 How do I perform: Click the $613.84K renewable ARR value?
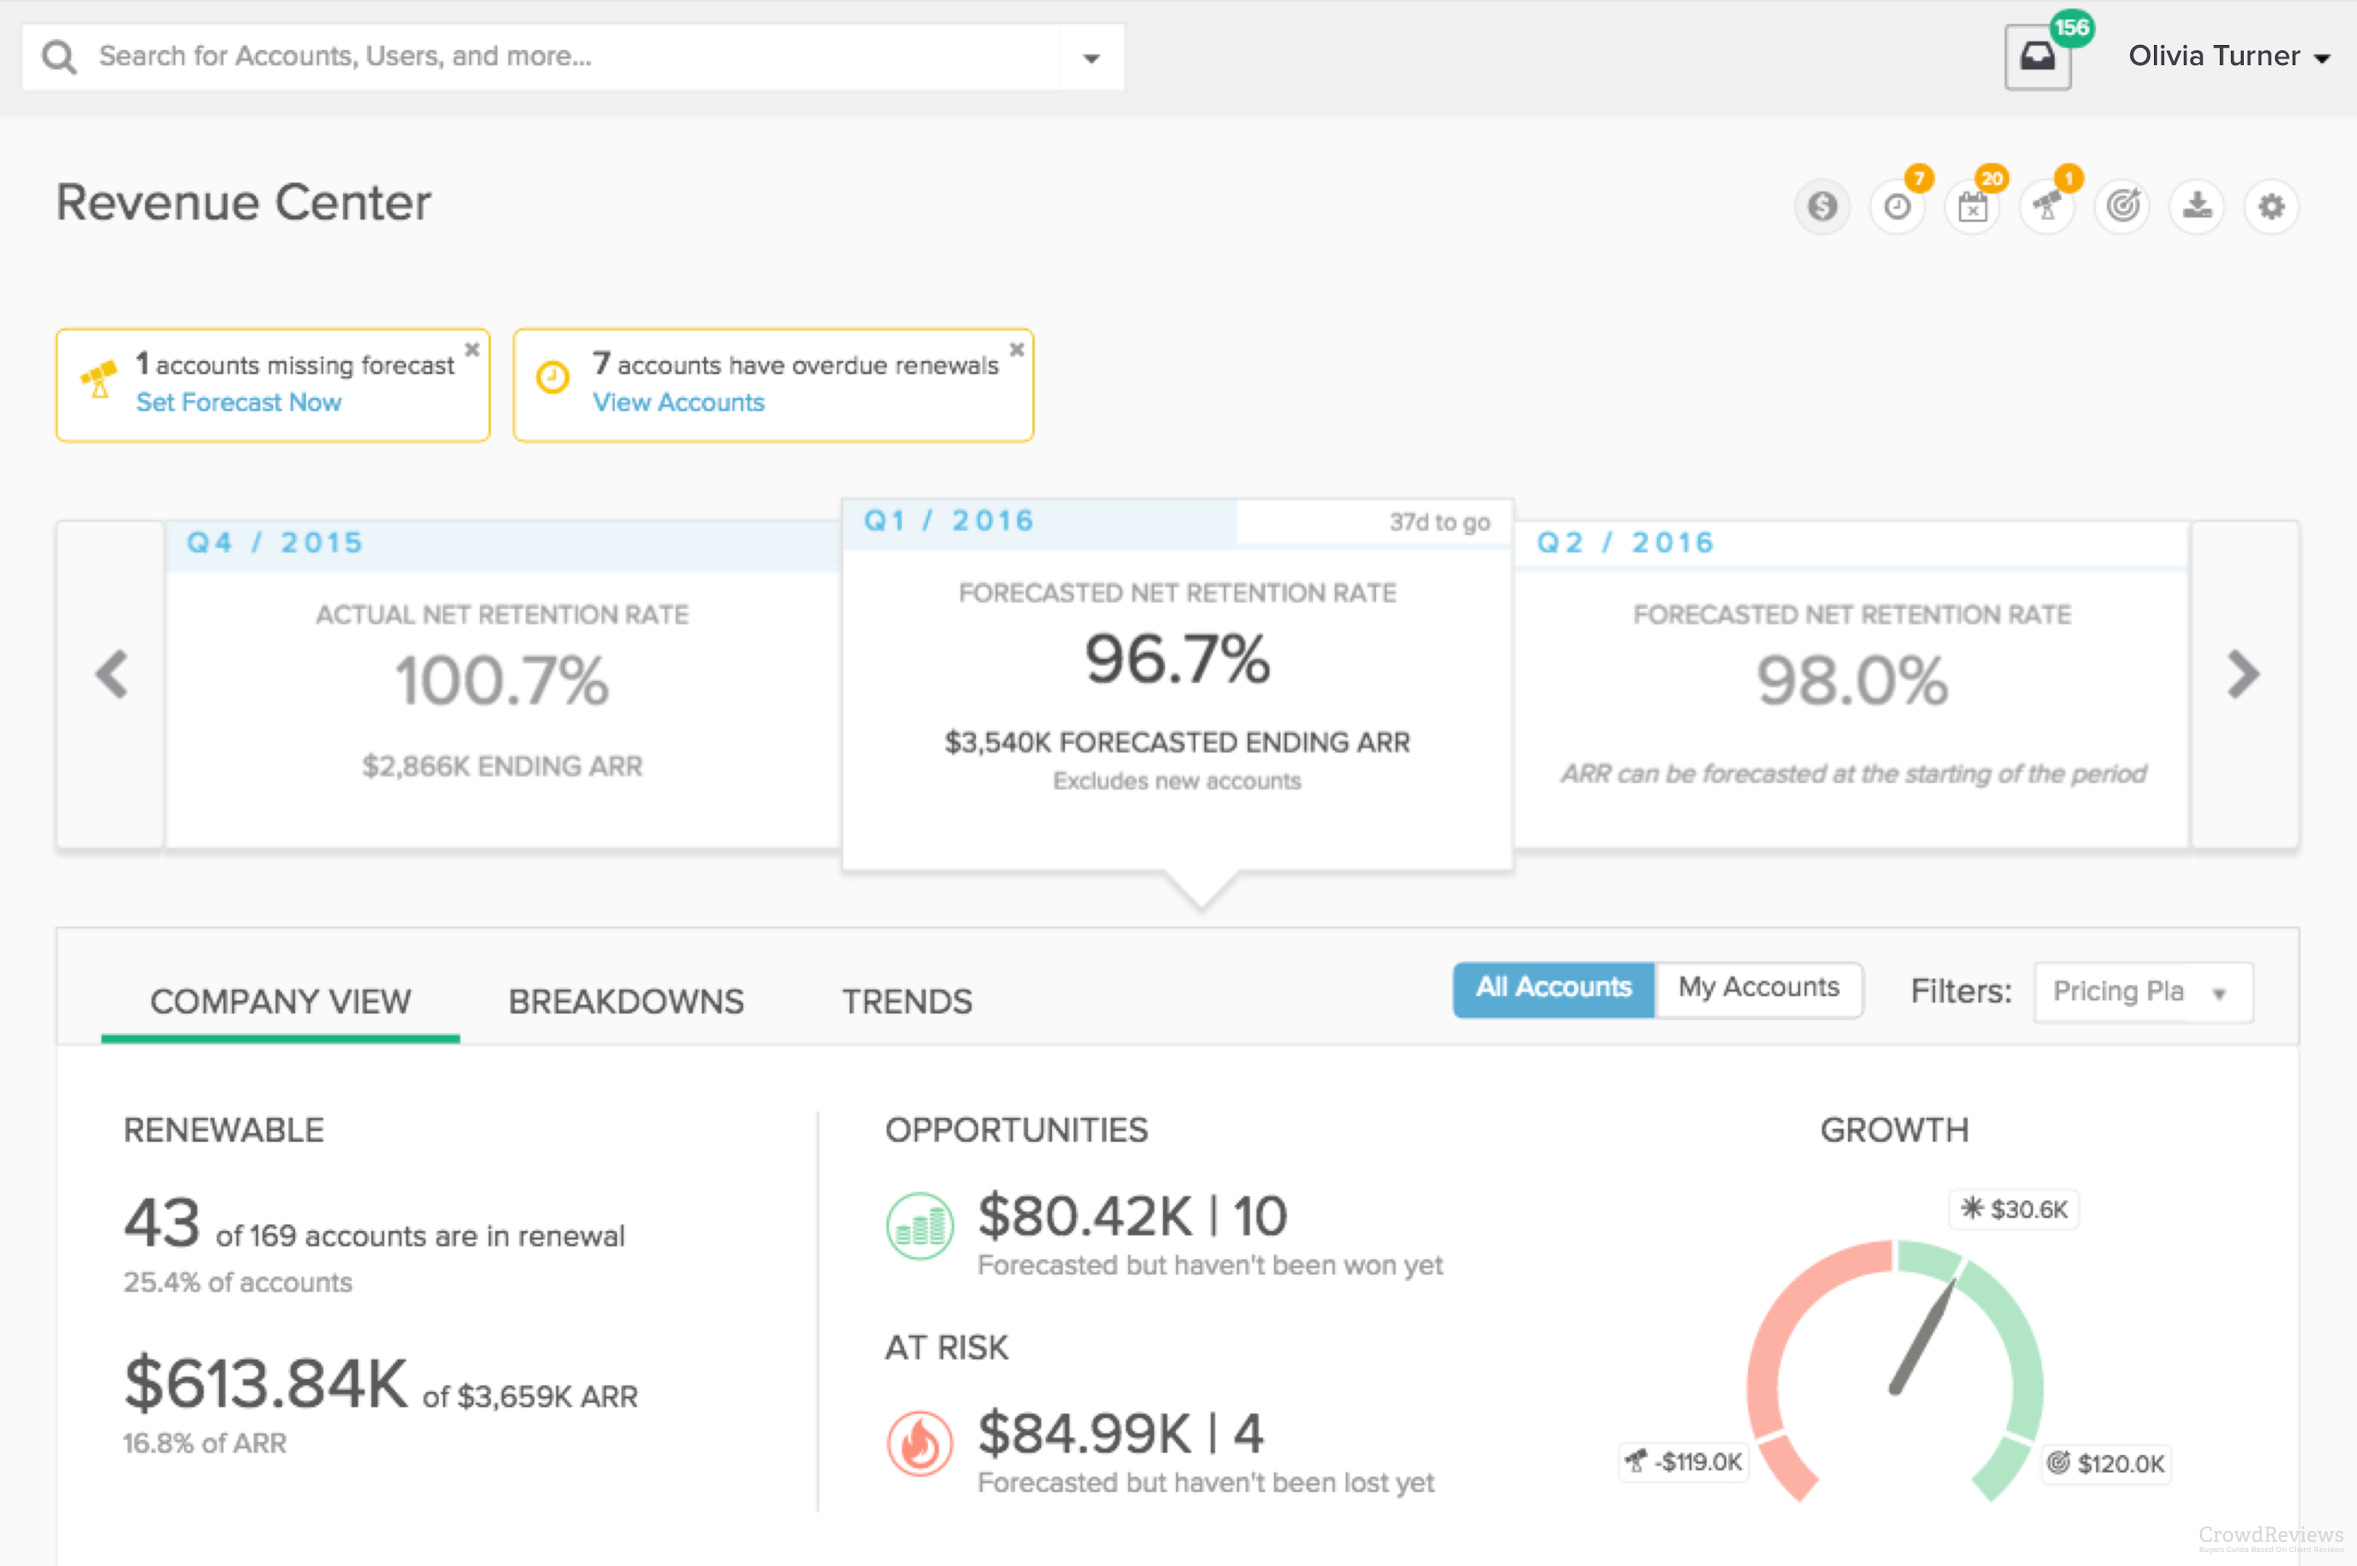click(265, 1384)
